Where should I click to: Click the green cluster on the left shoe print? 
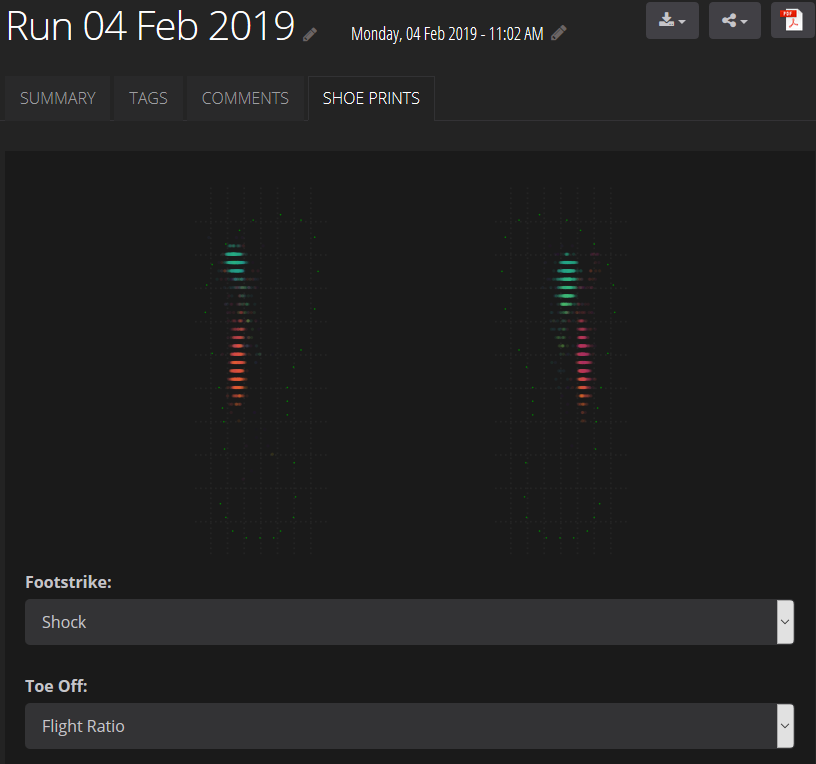point(235,262)
